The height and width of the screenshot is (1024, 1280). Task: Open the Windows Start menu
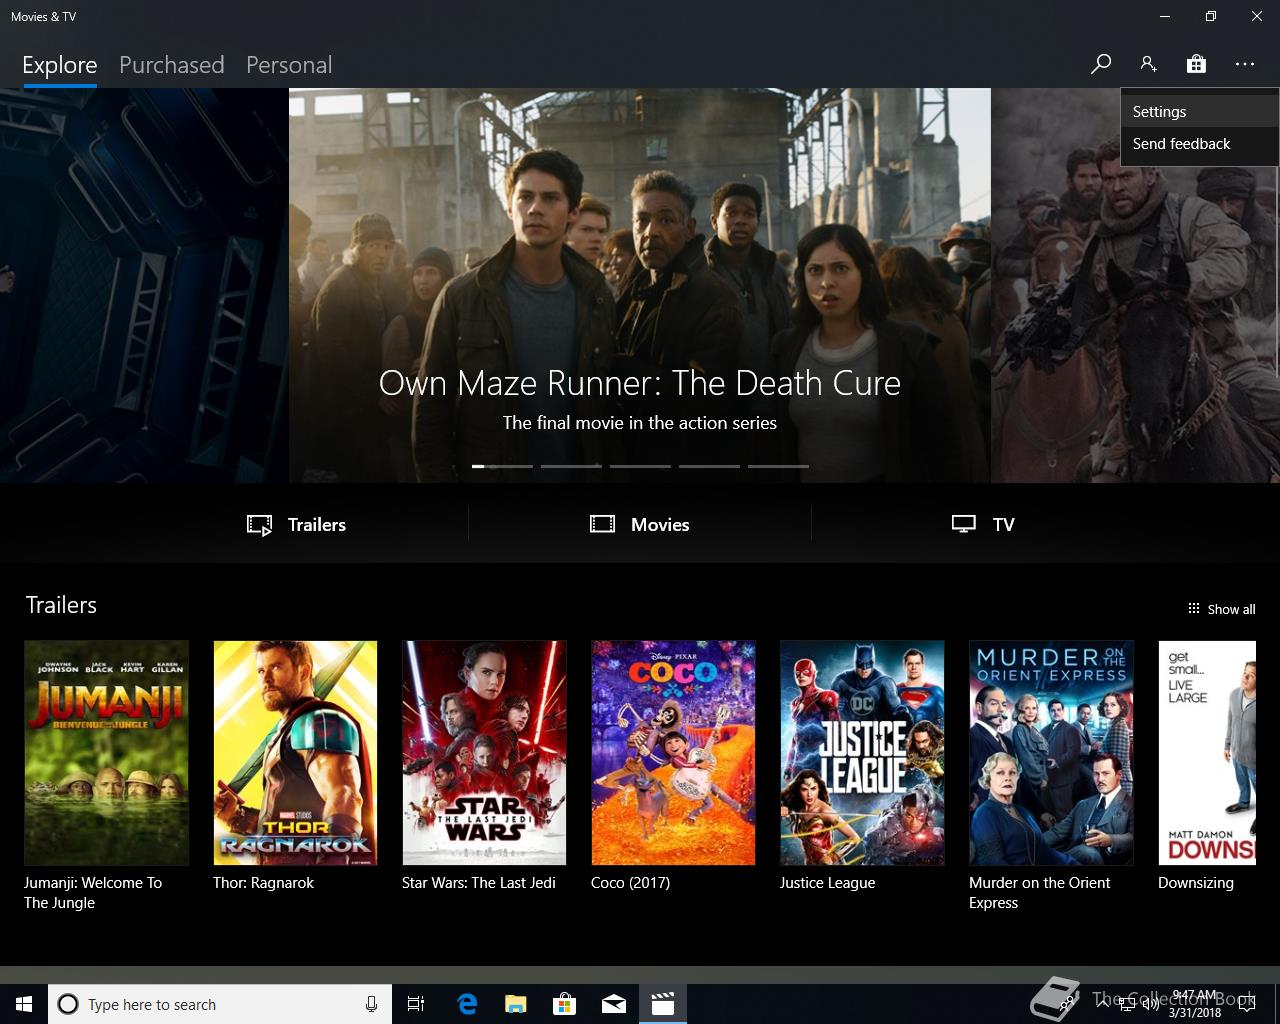click(24, 1004)
